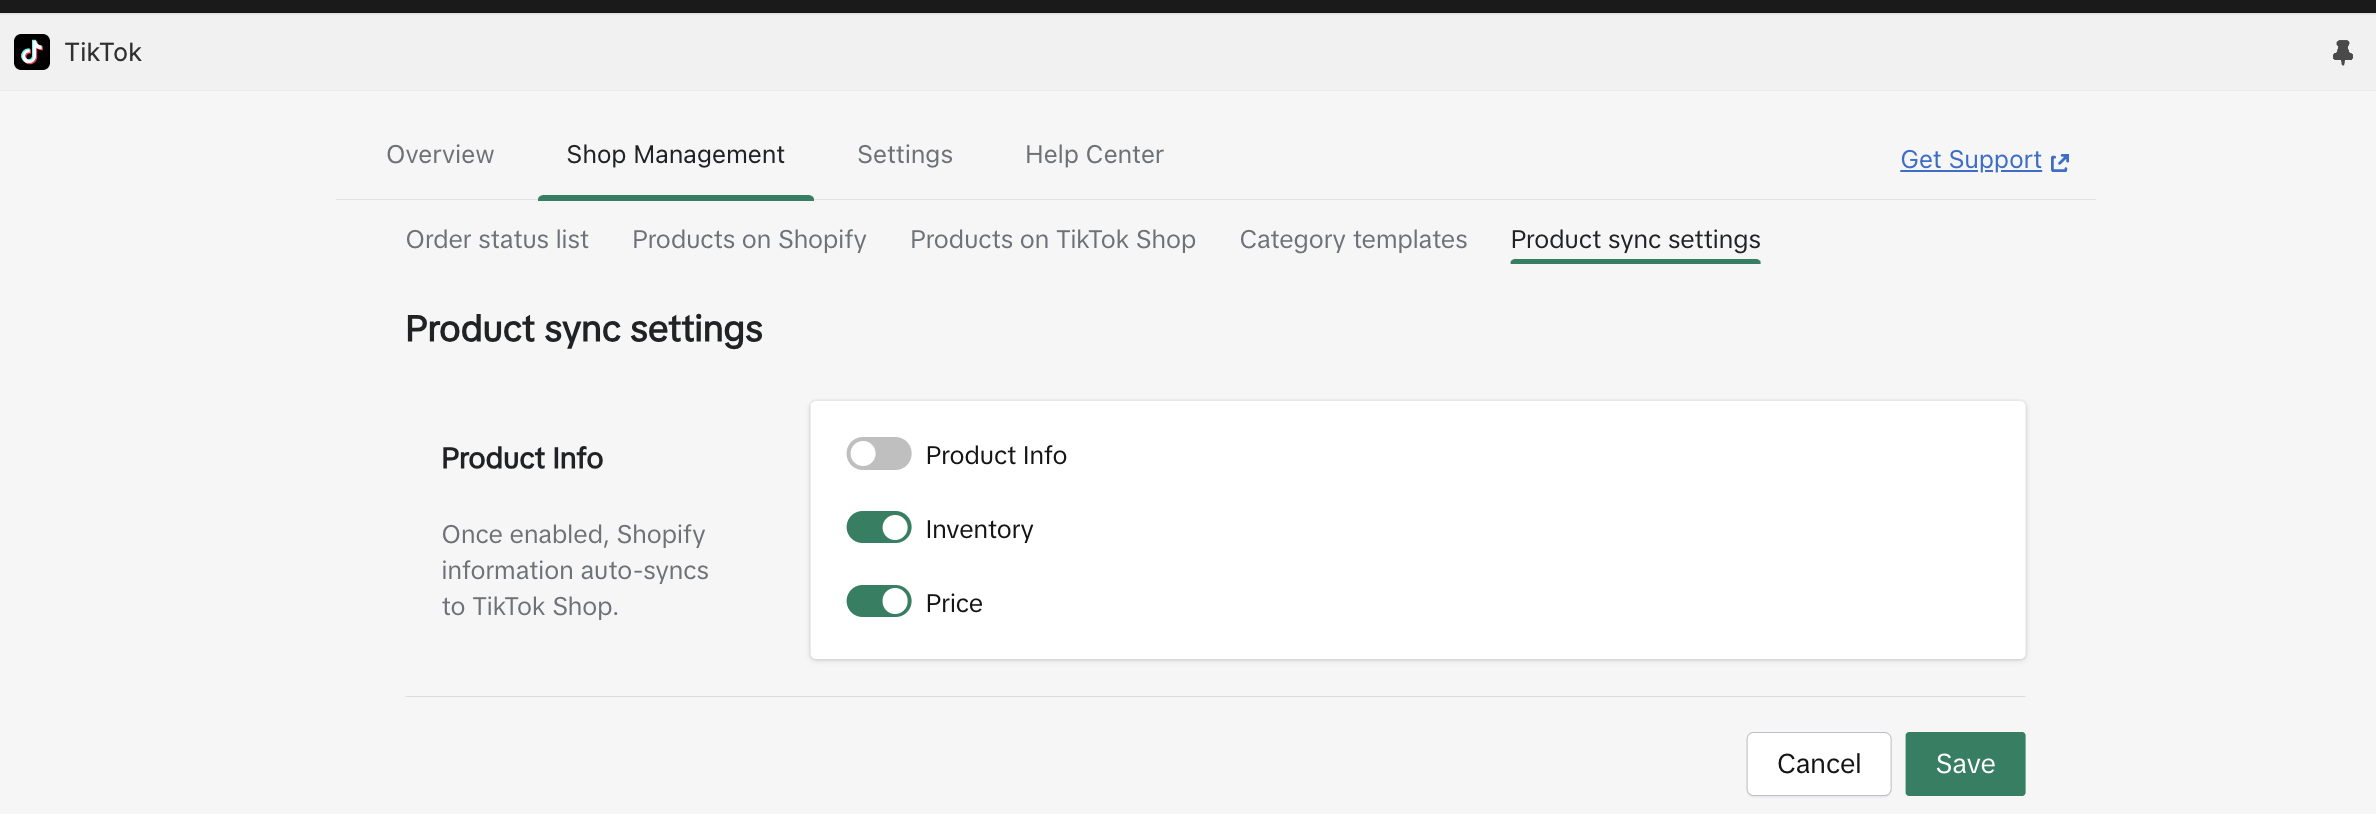Save the product sync settings

click(x=1964, y=764)
